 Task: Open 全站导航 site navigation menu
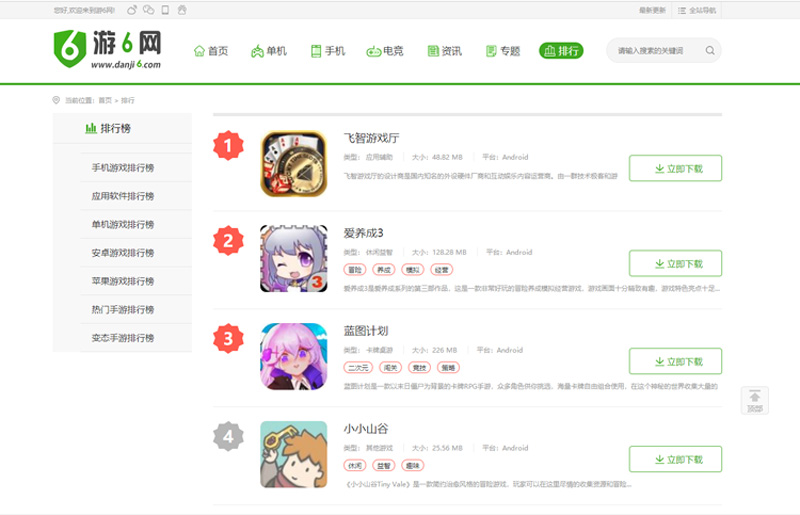[697, 10]
